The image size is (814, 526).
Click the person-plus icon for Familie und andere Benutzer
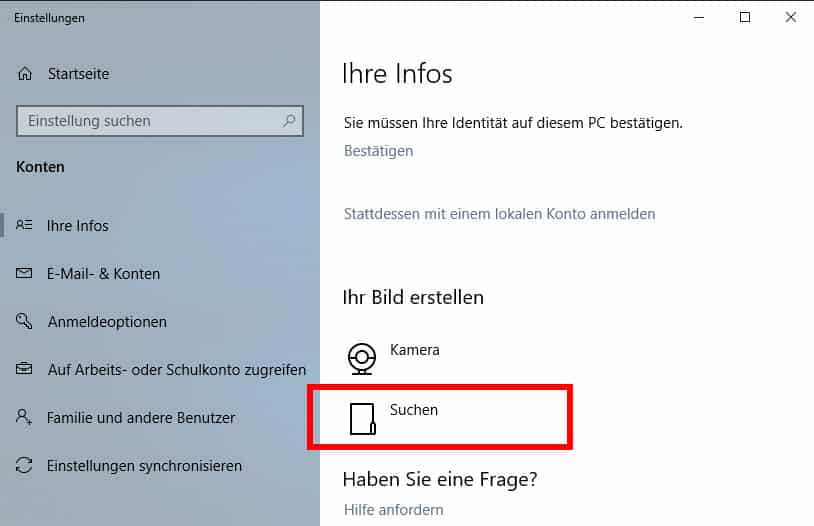click(x=24, y=417)
